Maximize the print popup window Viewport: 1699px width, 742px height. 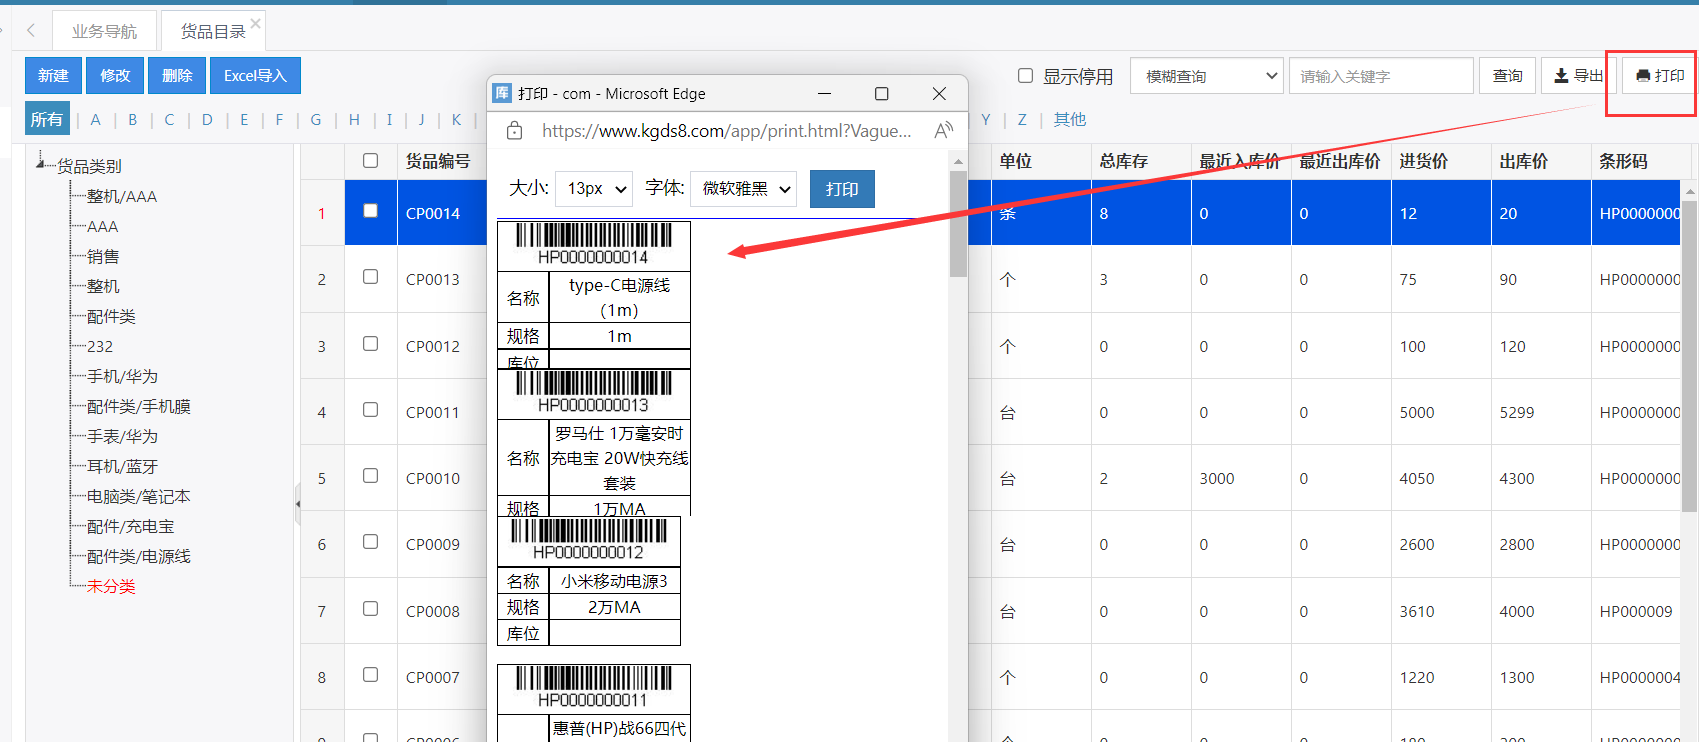(881, 94)
